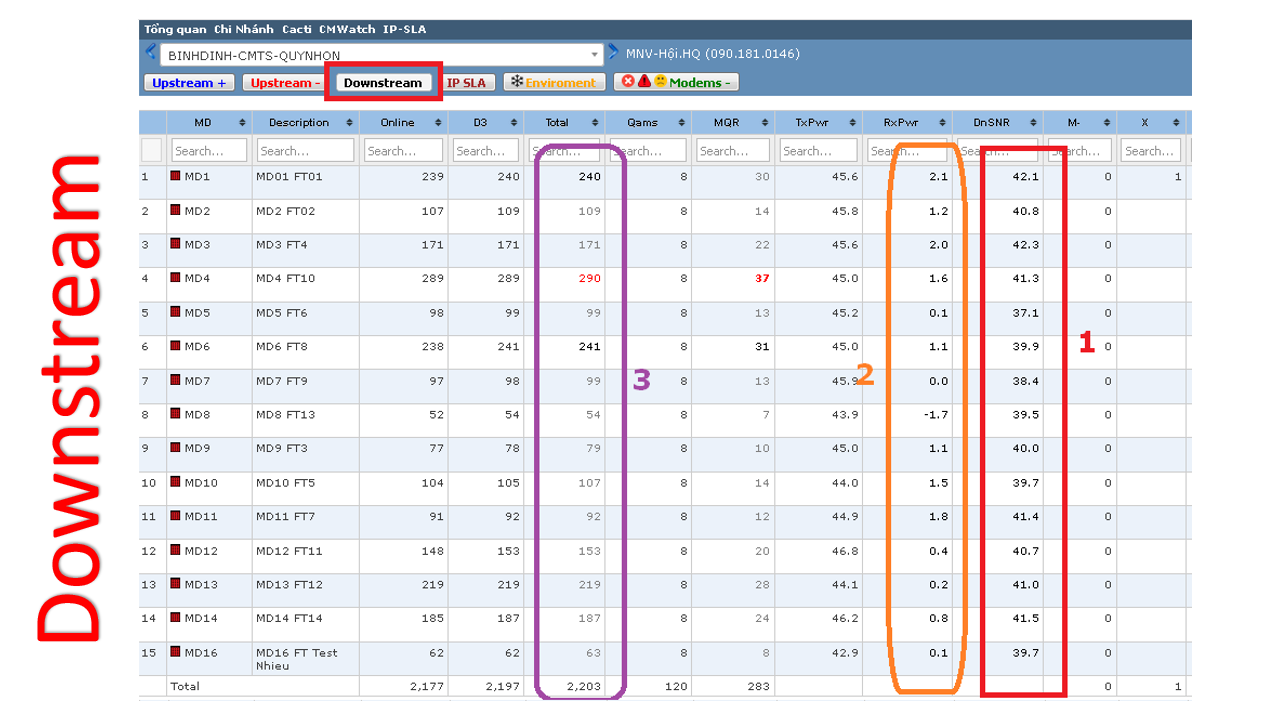The image size is (1280, 720).
Task: Go to previous CMTS using left arrow
Action: [x=151, y=52]
